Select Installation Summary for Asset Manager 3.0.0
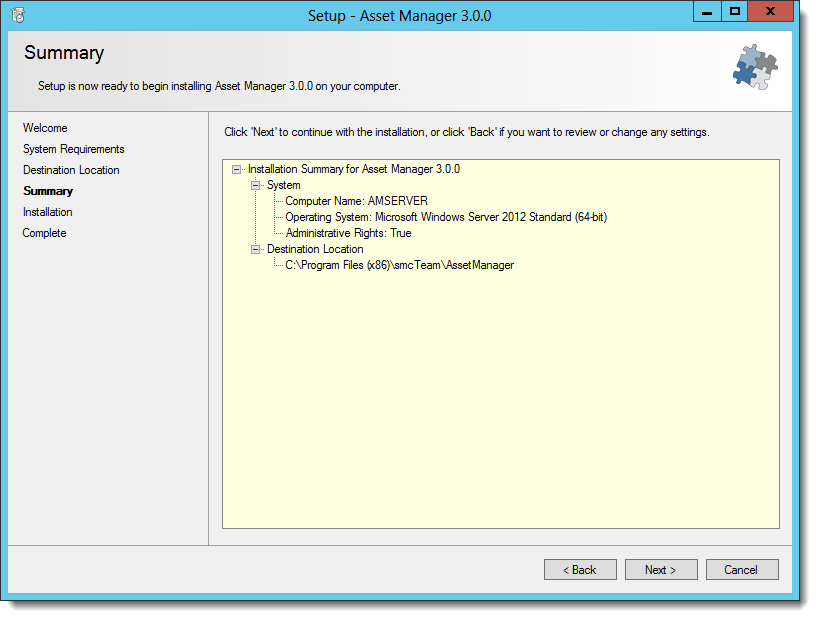The width and height of the screenshot is (816, 617). click(354, 169)
